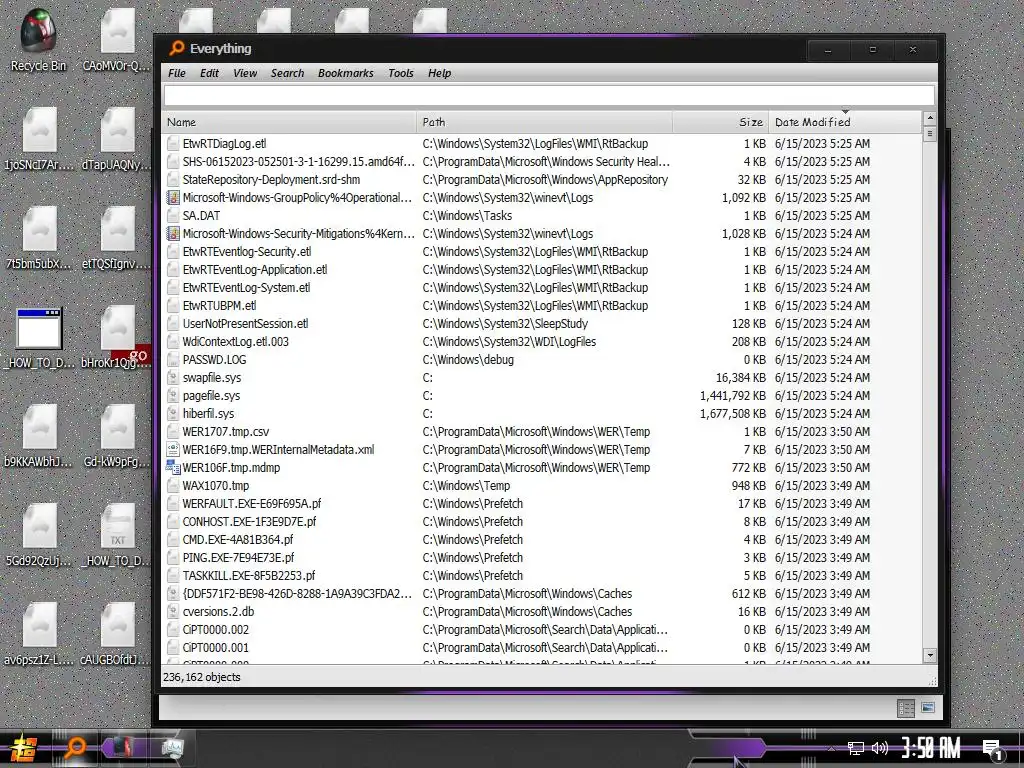Select desktop file 7t5bm5ubX...

point(39,238)
